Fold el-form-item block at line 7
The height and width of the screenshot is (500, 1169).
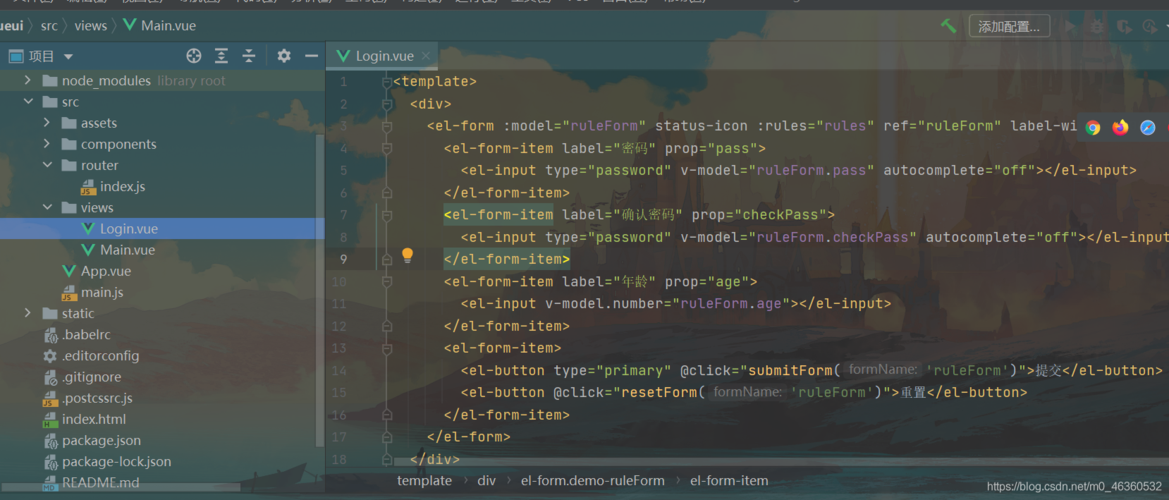pyautogui.click(x=386, y=215)
